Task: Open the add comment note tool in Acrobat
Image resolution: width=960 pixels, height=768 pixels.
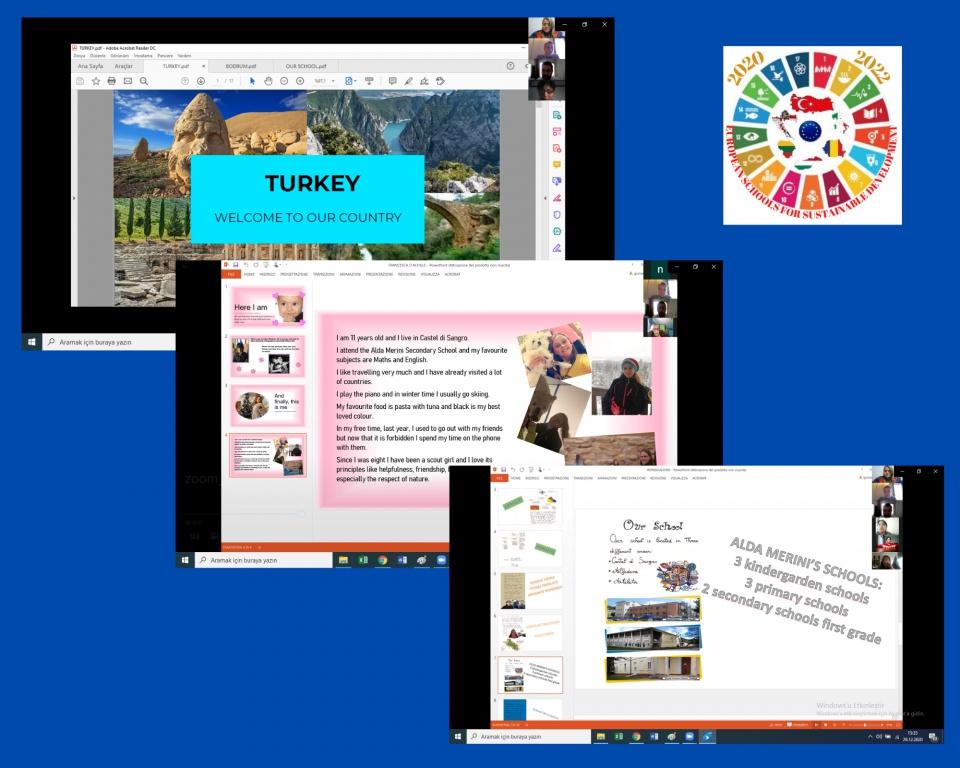Action: (392, 81)
